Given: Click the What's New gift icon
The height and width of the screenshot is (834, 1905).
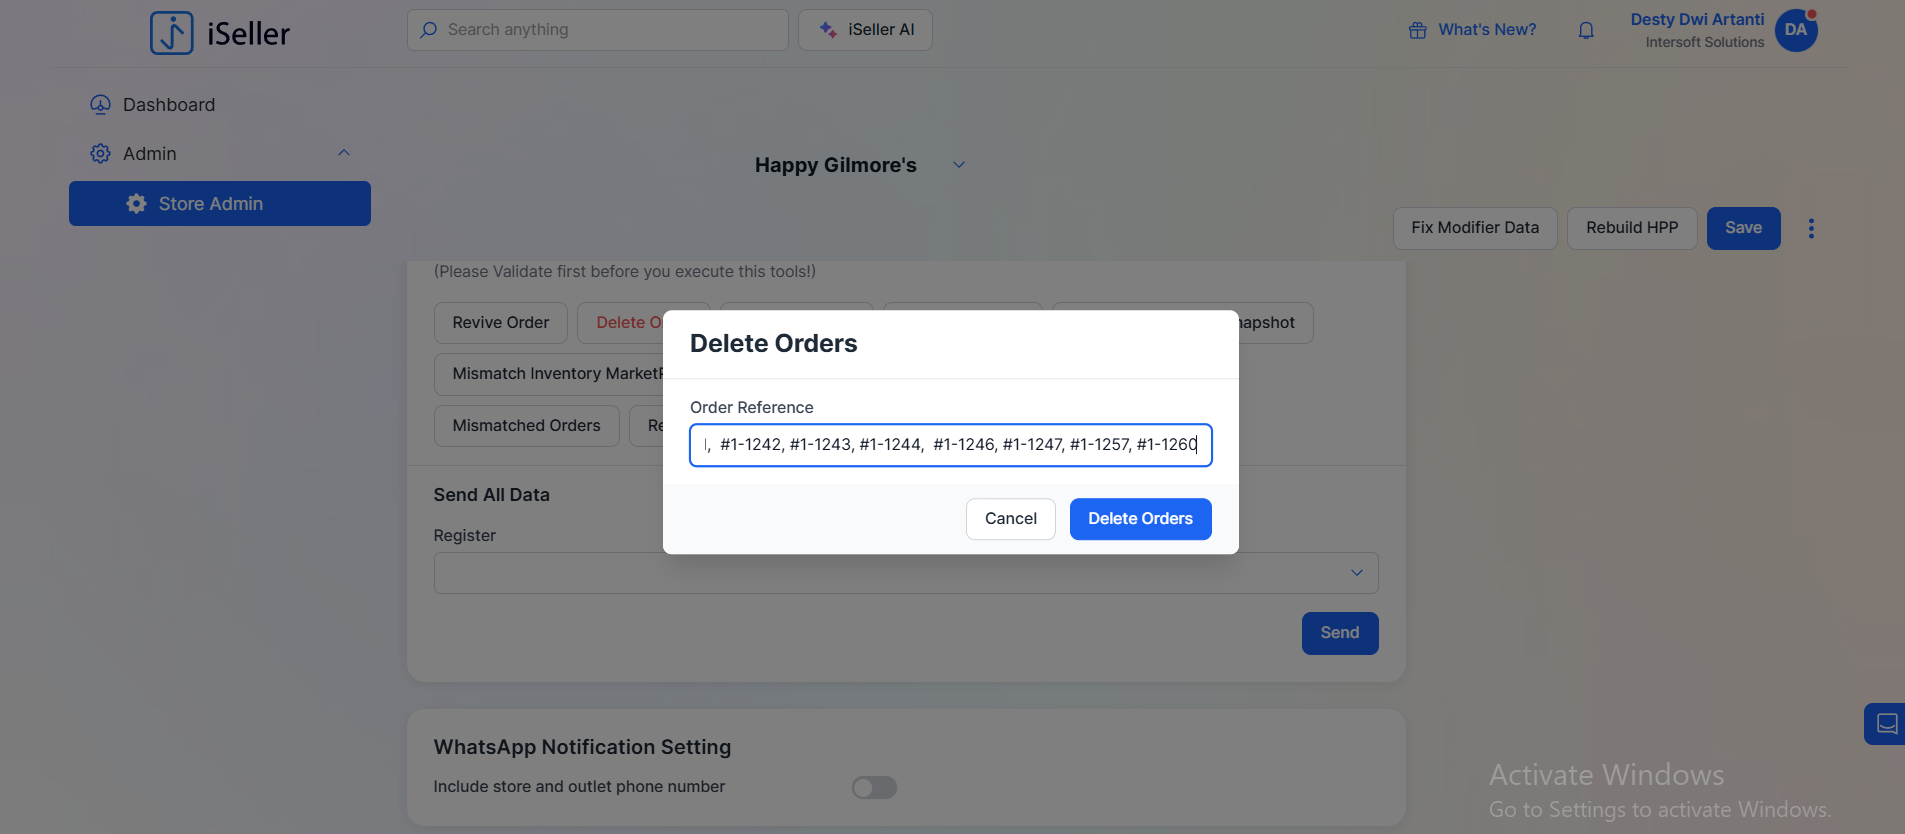Looking at the screenshot, I should coord(1417,30).
